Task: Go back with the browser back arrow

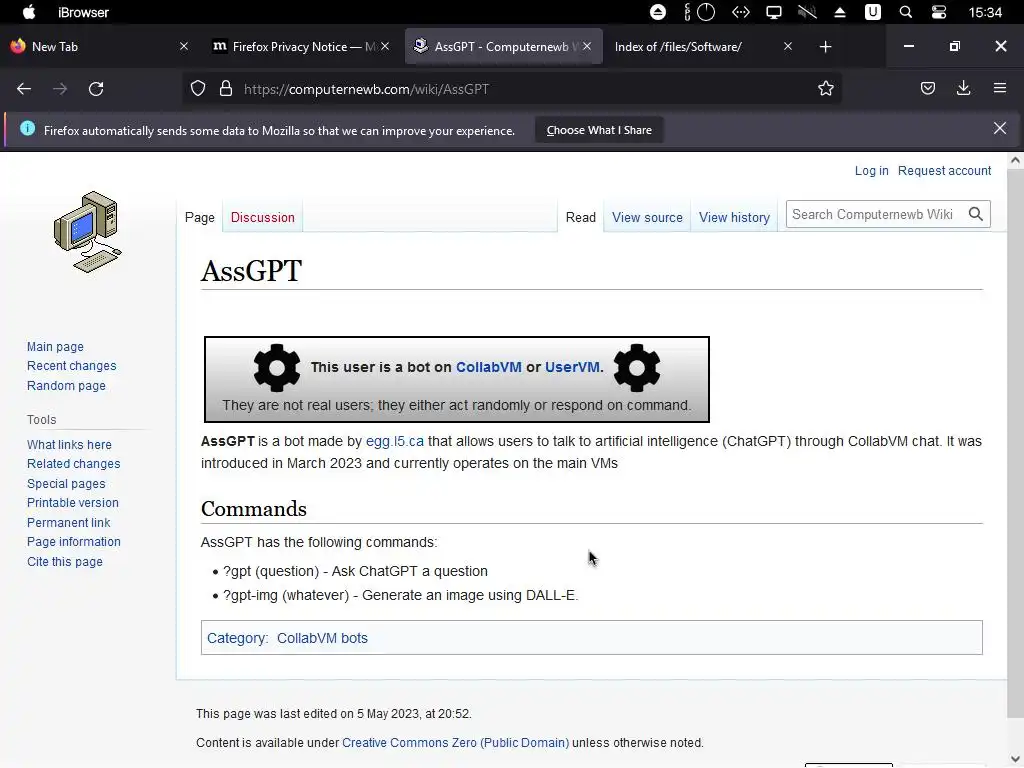Action: (24, 89)
